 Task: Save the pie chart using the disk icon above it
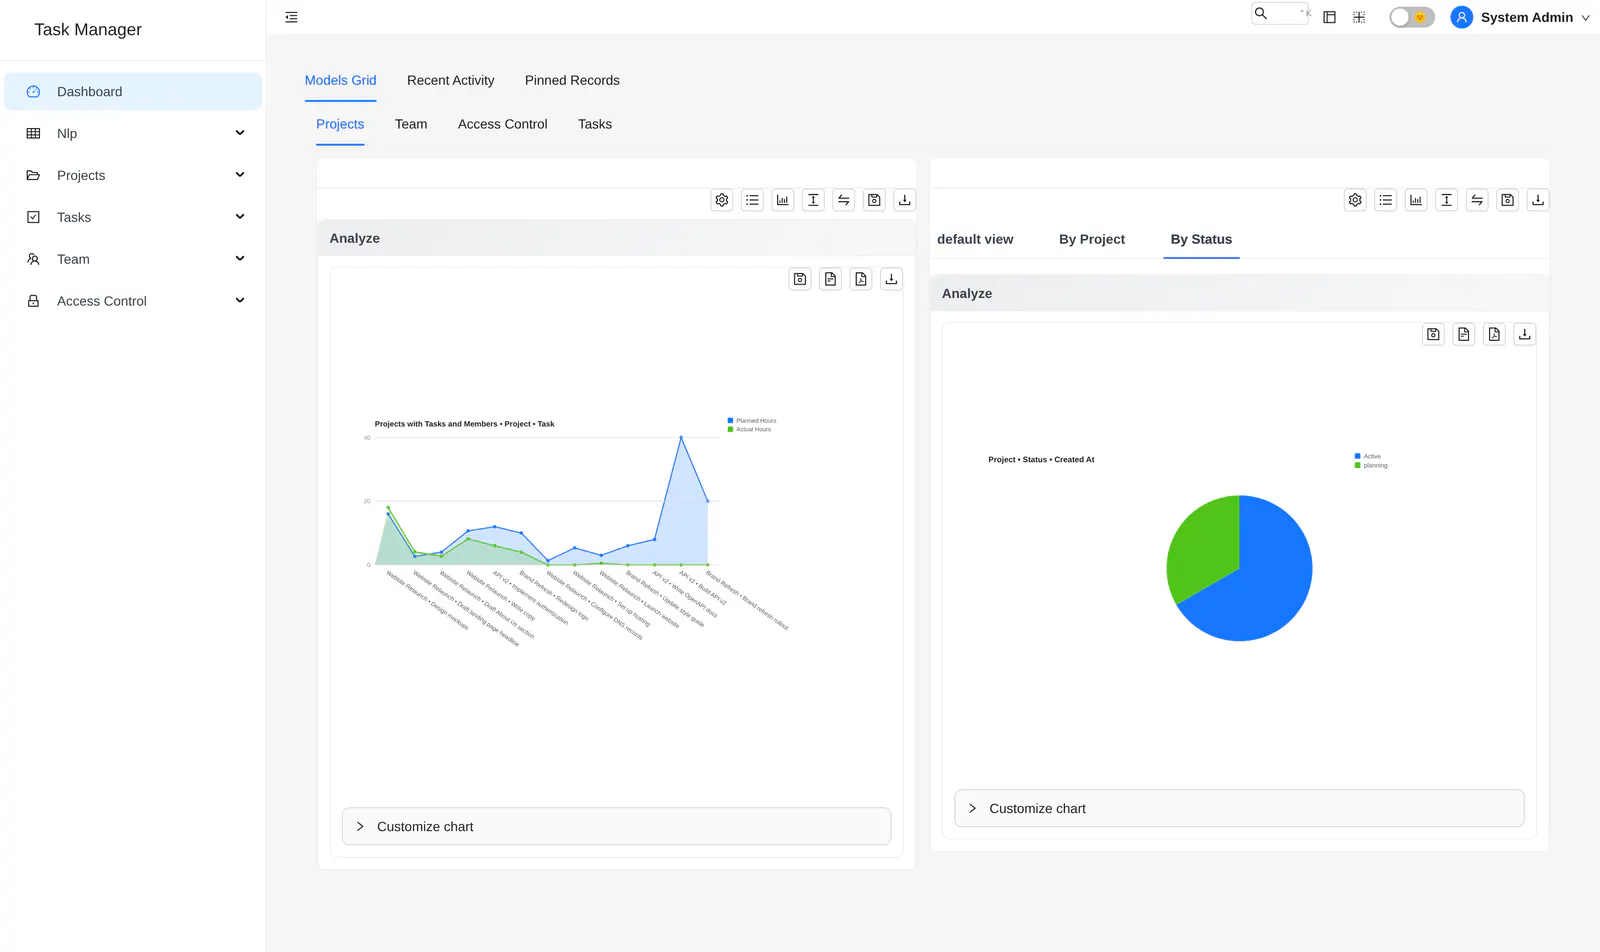1433,334
